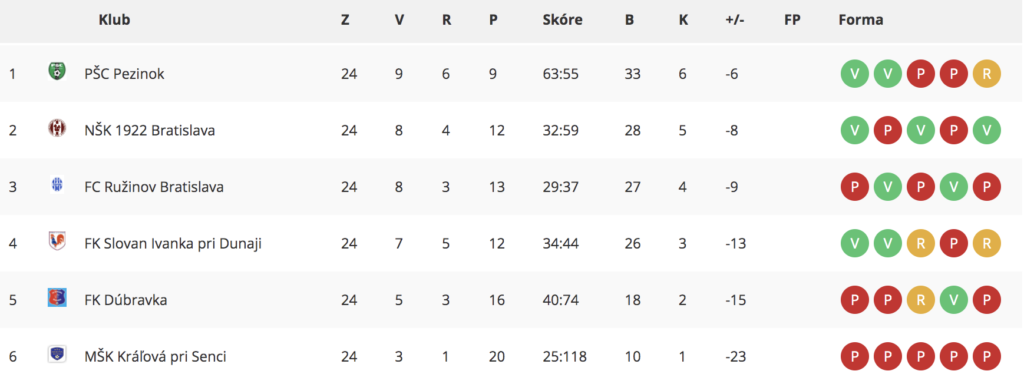Click the FK Dúbravka club crest
This screenshot has width=1024, height=384.
(x=57, y=298)
